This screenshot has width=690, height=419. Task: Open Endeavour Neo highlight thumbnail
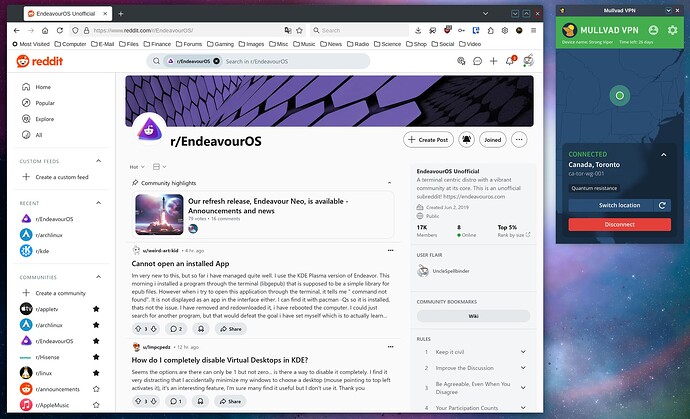[x=159, y=215]
